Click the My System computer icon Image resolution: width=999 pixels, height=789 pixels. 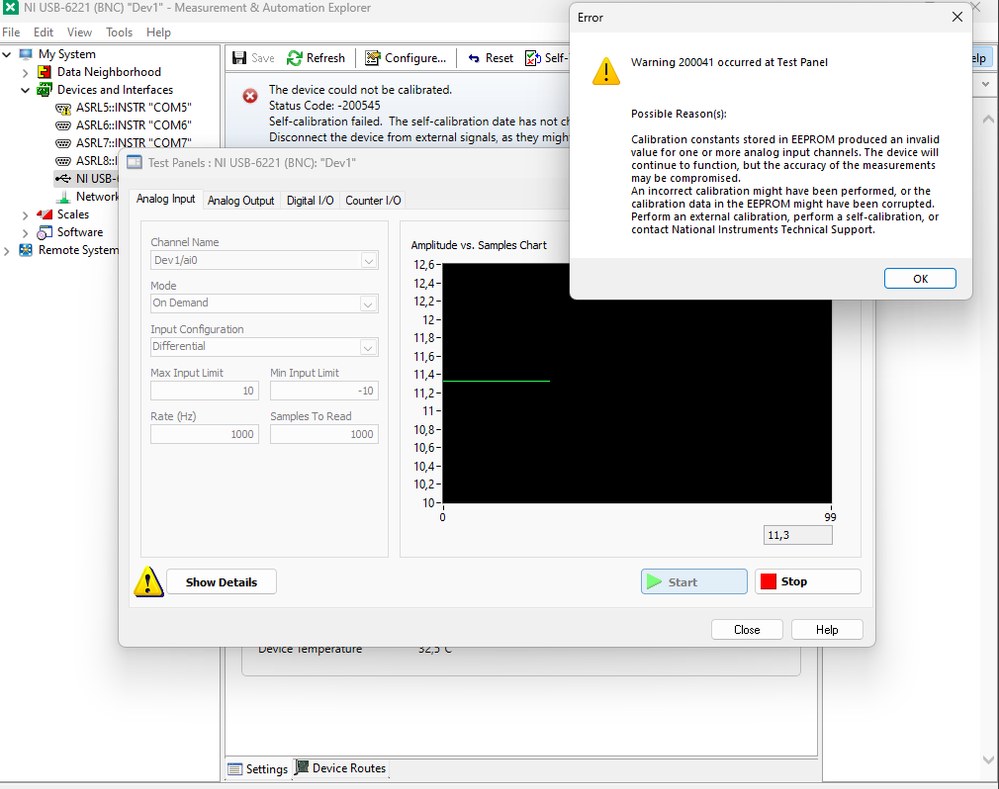(26, 54)
